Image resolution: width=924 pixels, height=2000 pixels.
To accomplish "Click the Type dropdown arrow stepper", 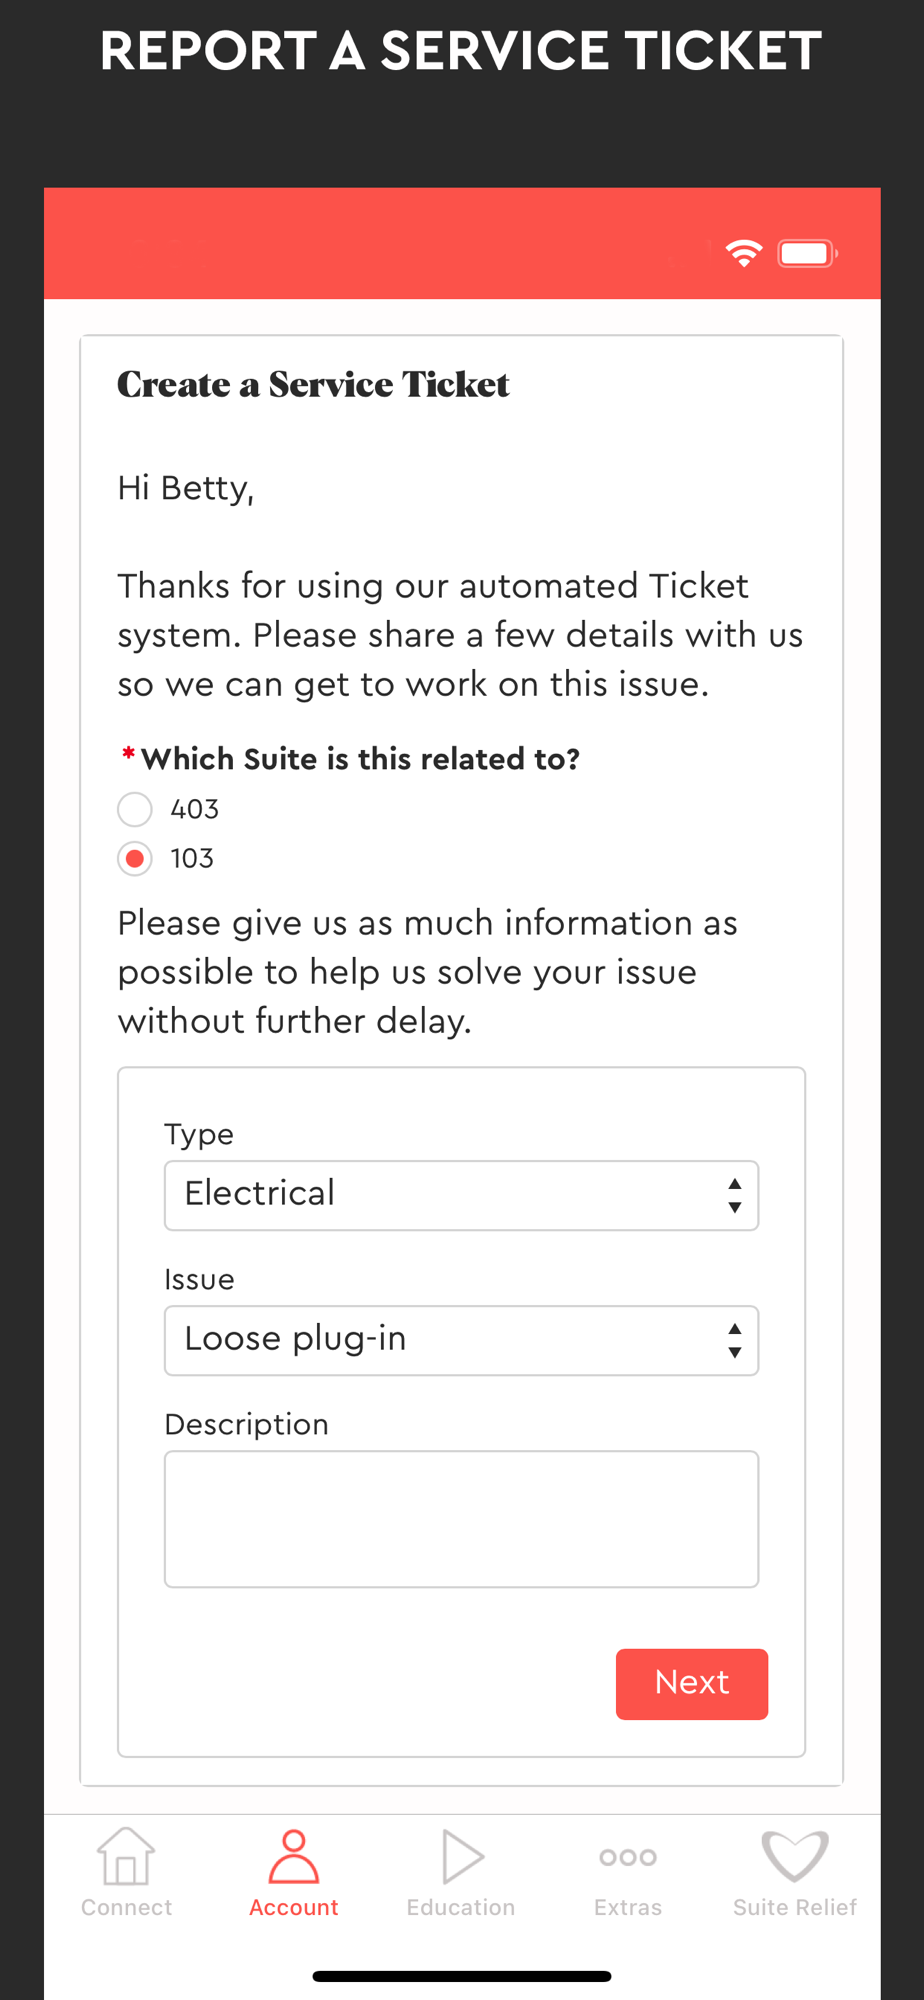I will point(735,1195).
